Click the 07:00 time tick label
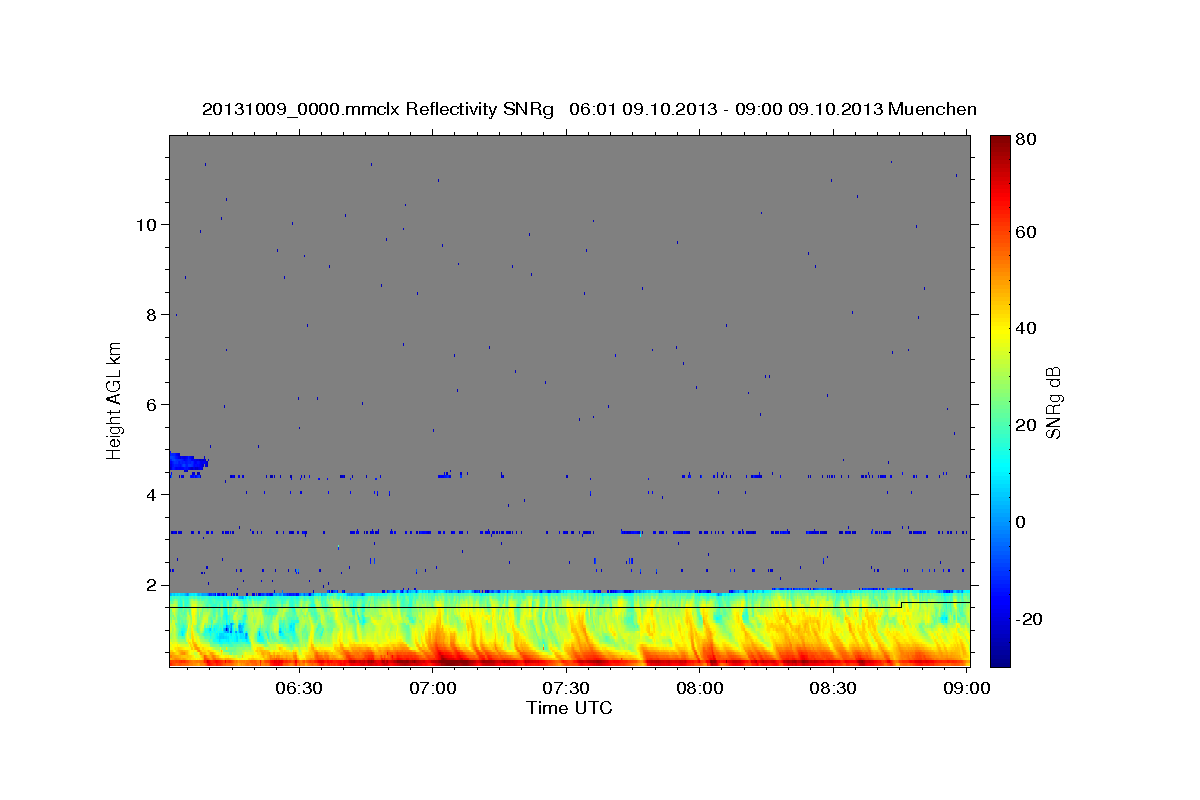Screen dimensions: 1200x800 [433, 688]
